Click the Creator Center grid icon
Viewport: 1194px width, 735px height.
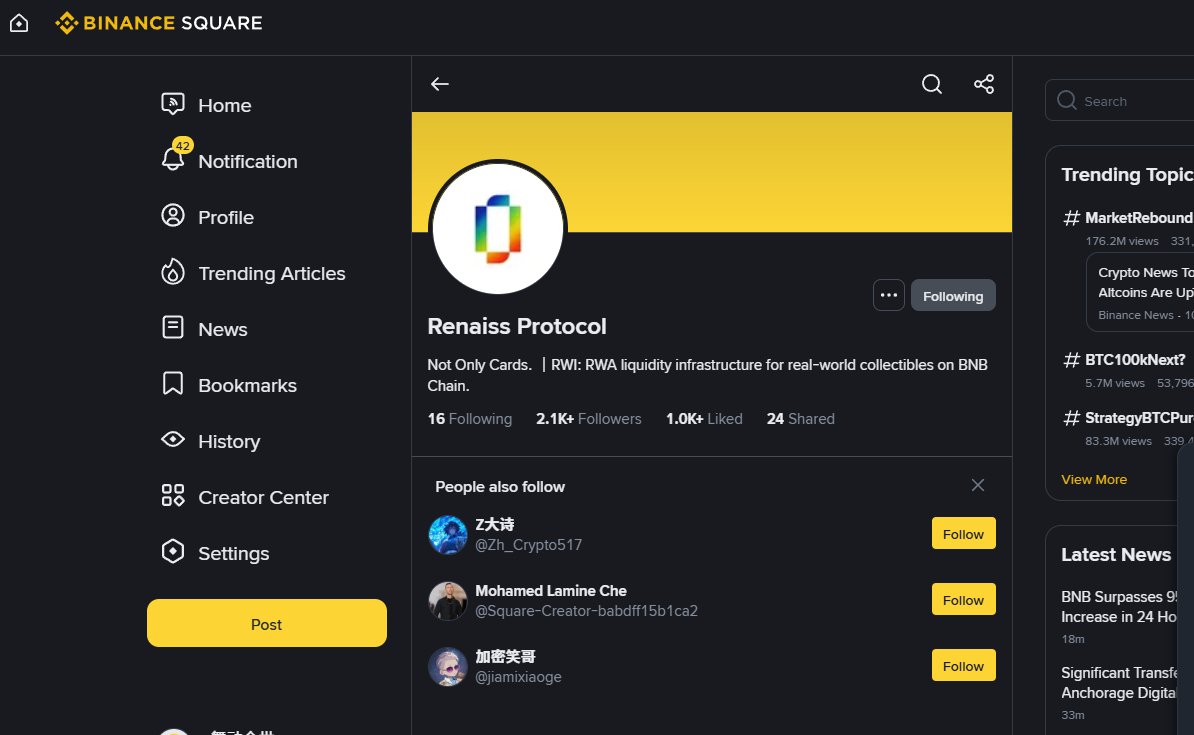pos(173,495)
